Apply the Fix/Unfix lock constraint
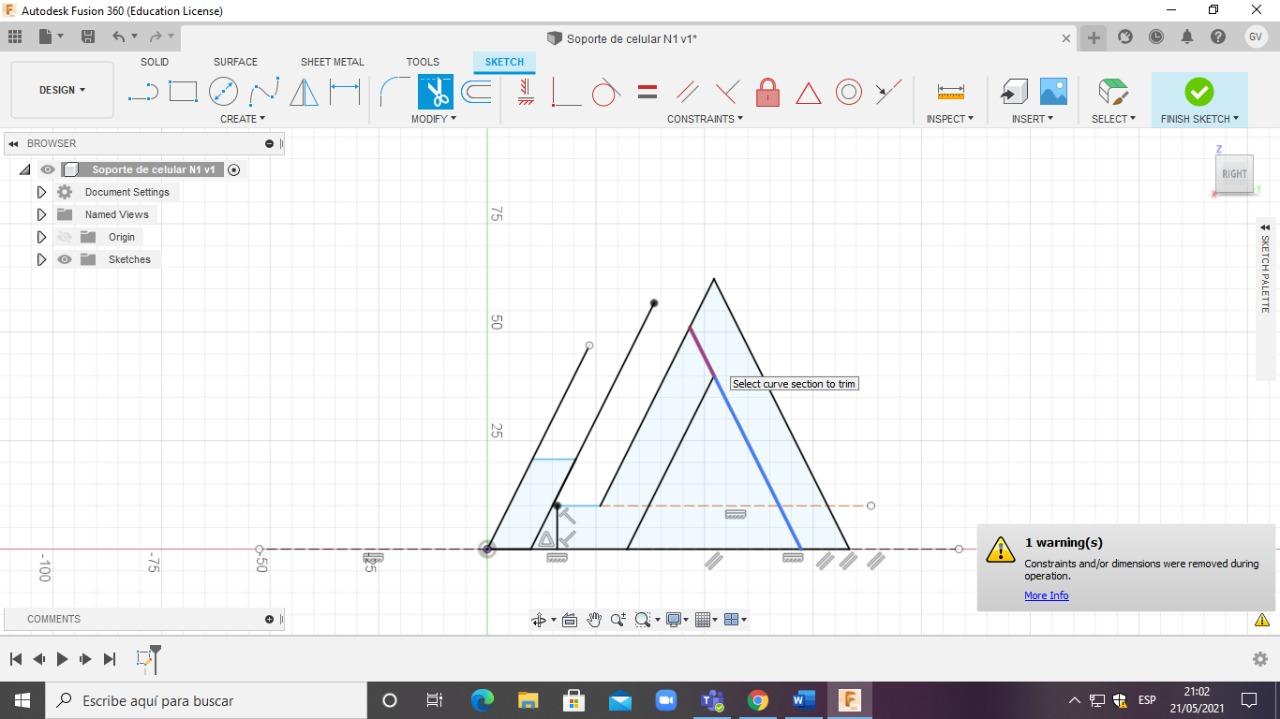The height and width of the screenshot is (719, 1280). 768,92
